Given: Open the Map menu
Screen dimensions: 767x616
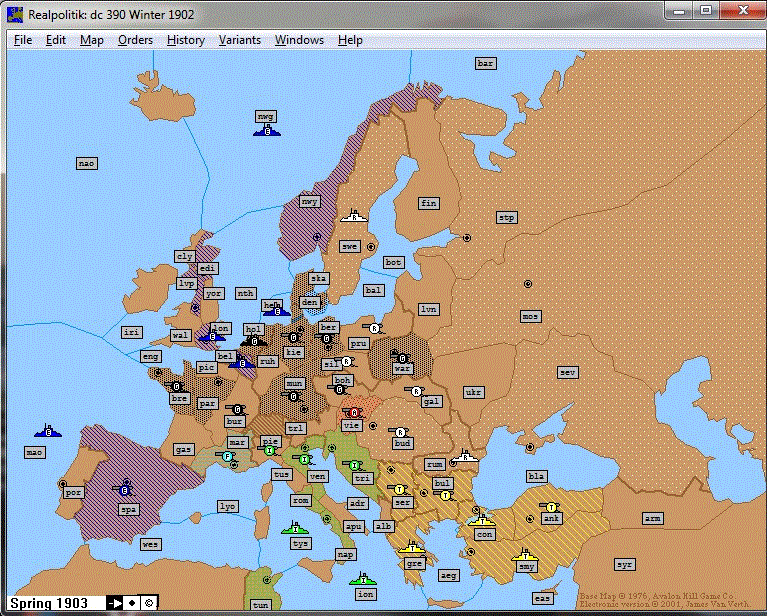Looking at the screenshot, I should [91, 40].
